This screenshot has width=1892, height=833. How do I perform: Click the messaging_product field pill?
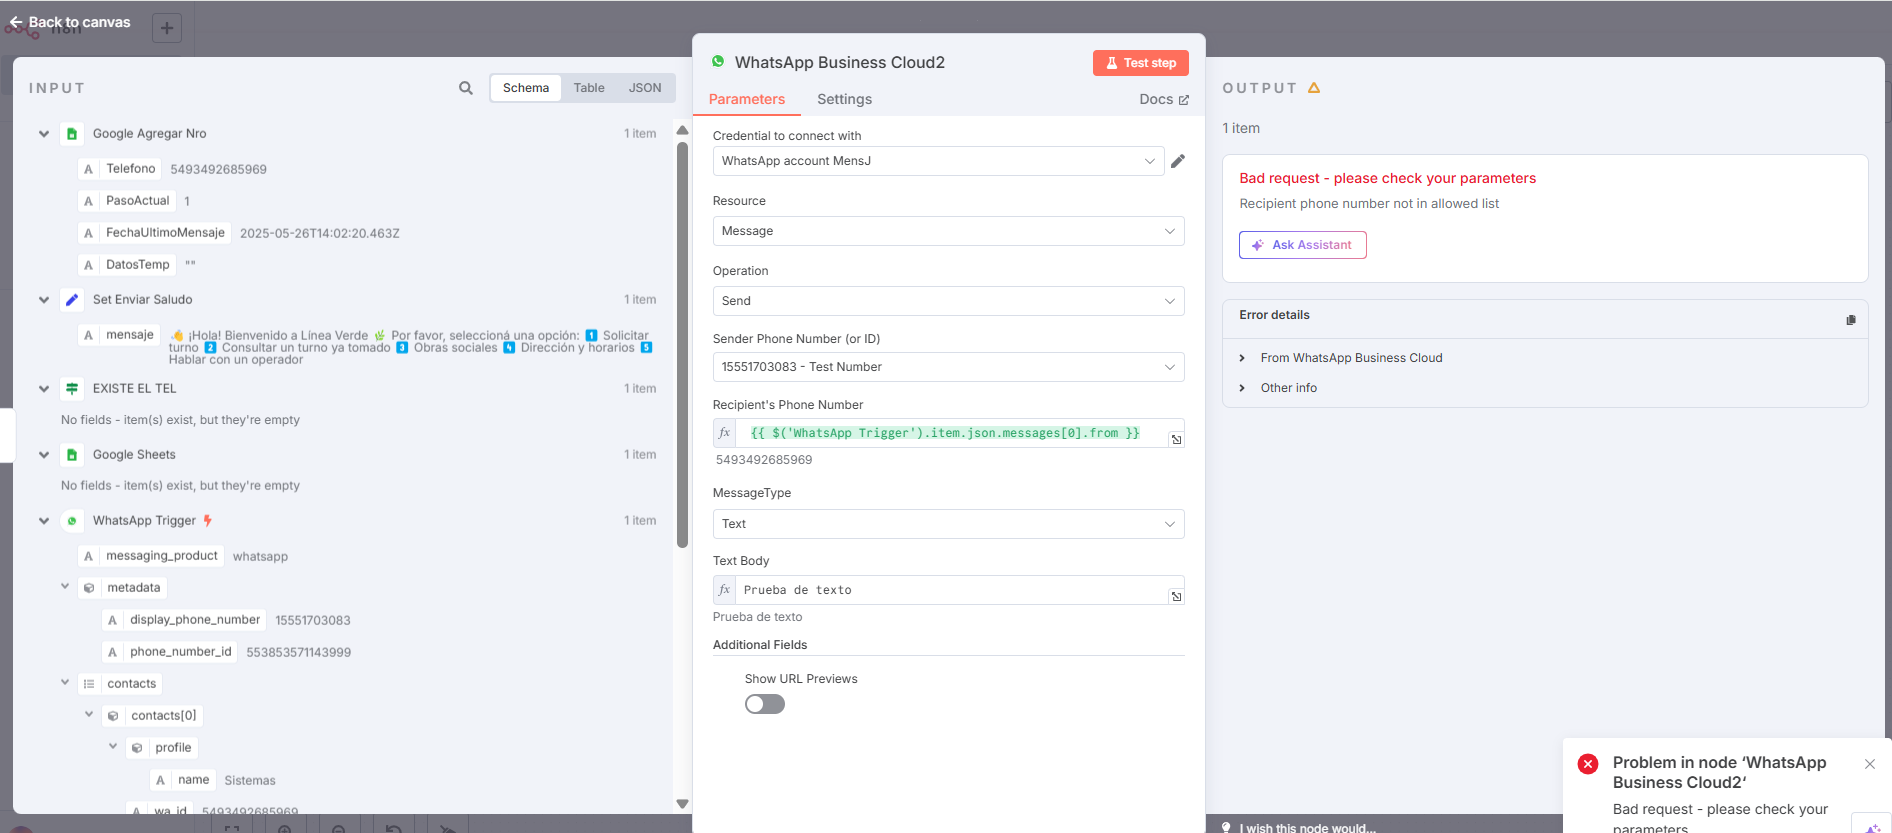pos(151,556)
